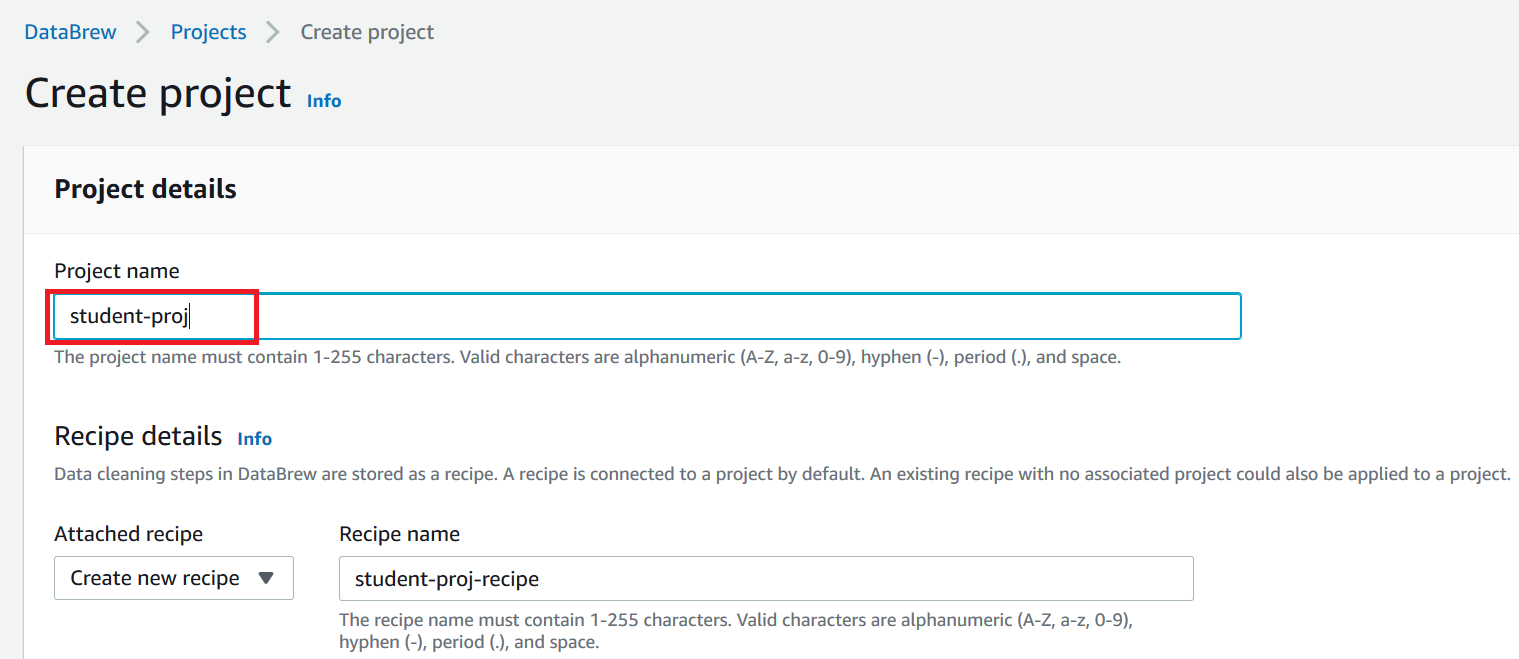Click the DataBrew breadcrumb link

[70, 32]
